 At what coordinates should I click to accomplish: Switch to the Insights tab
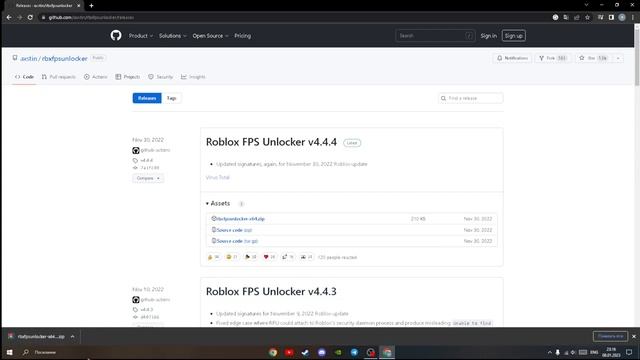pyautogui.click(x=193, y=77)
